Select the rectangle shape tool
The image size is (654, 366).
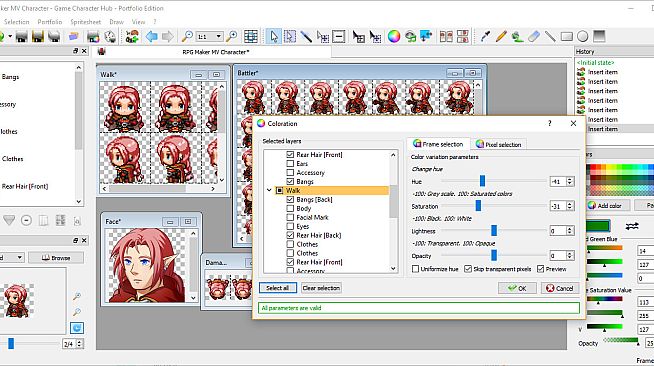point(566,37)
